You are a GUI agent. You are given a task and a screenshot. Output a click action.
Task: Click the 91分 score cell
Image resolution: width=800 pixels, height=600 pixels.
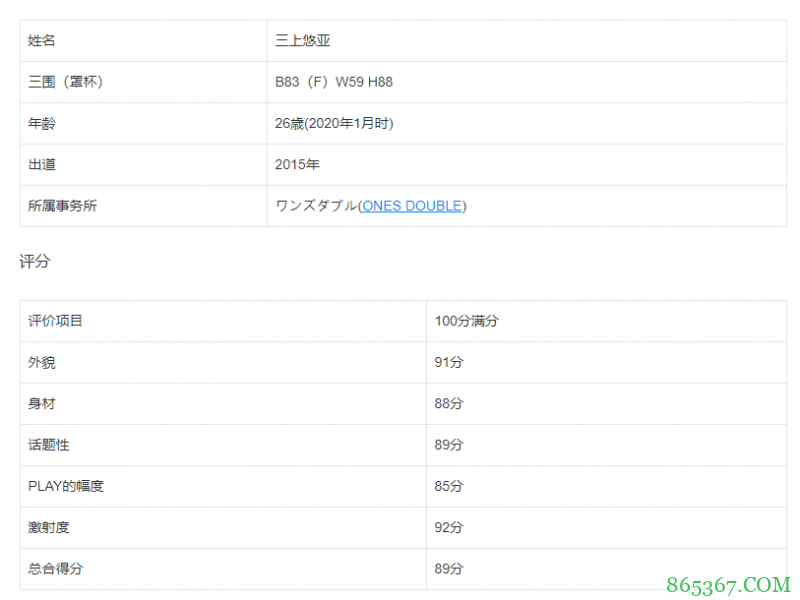pyautogui.click(x=449, y=362)
